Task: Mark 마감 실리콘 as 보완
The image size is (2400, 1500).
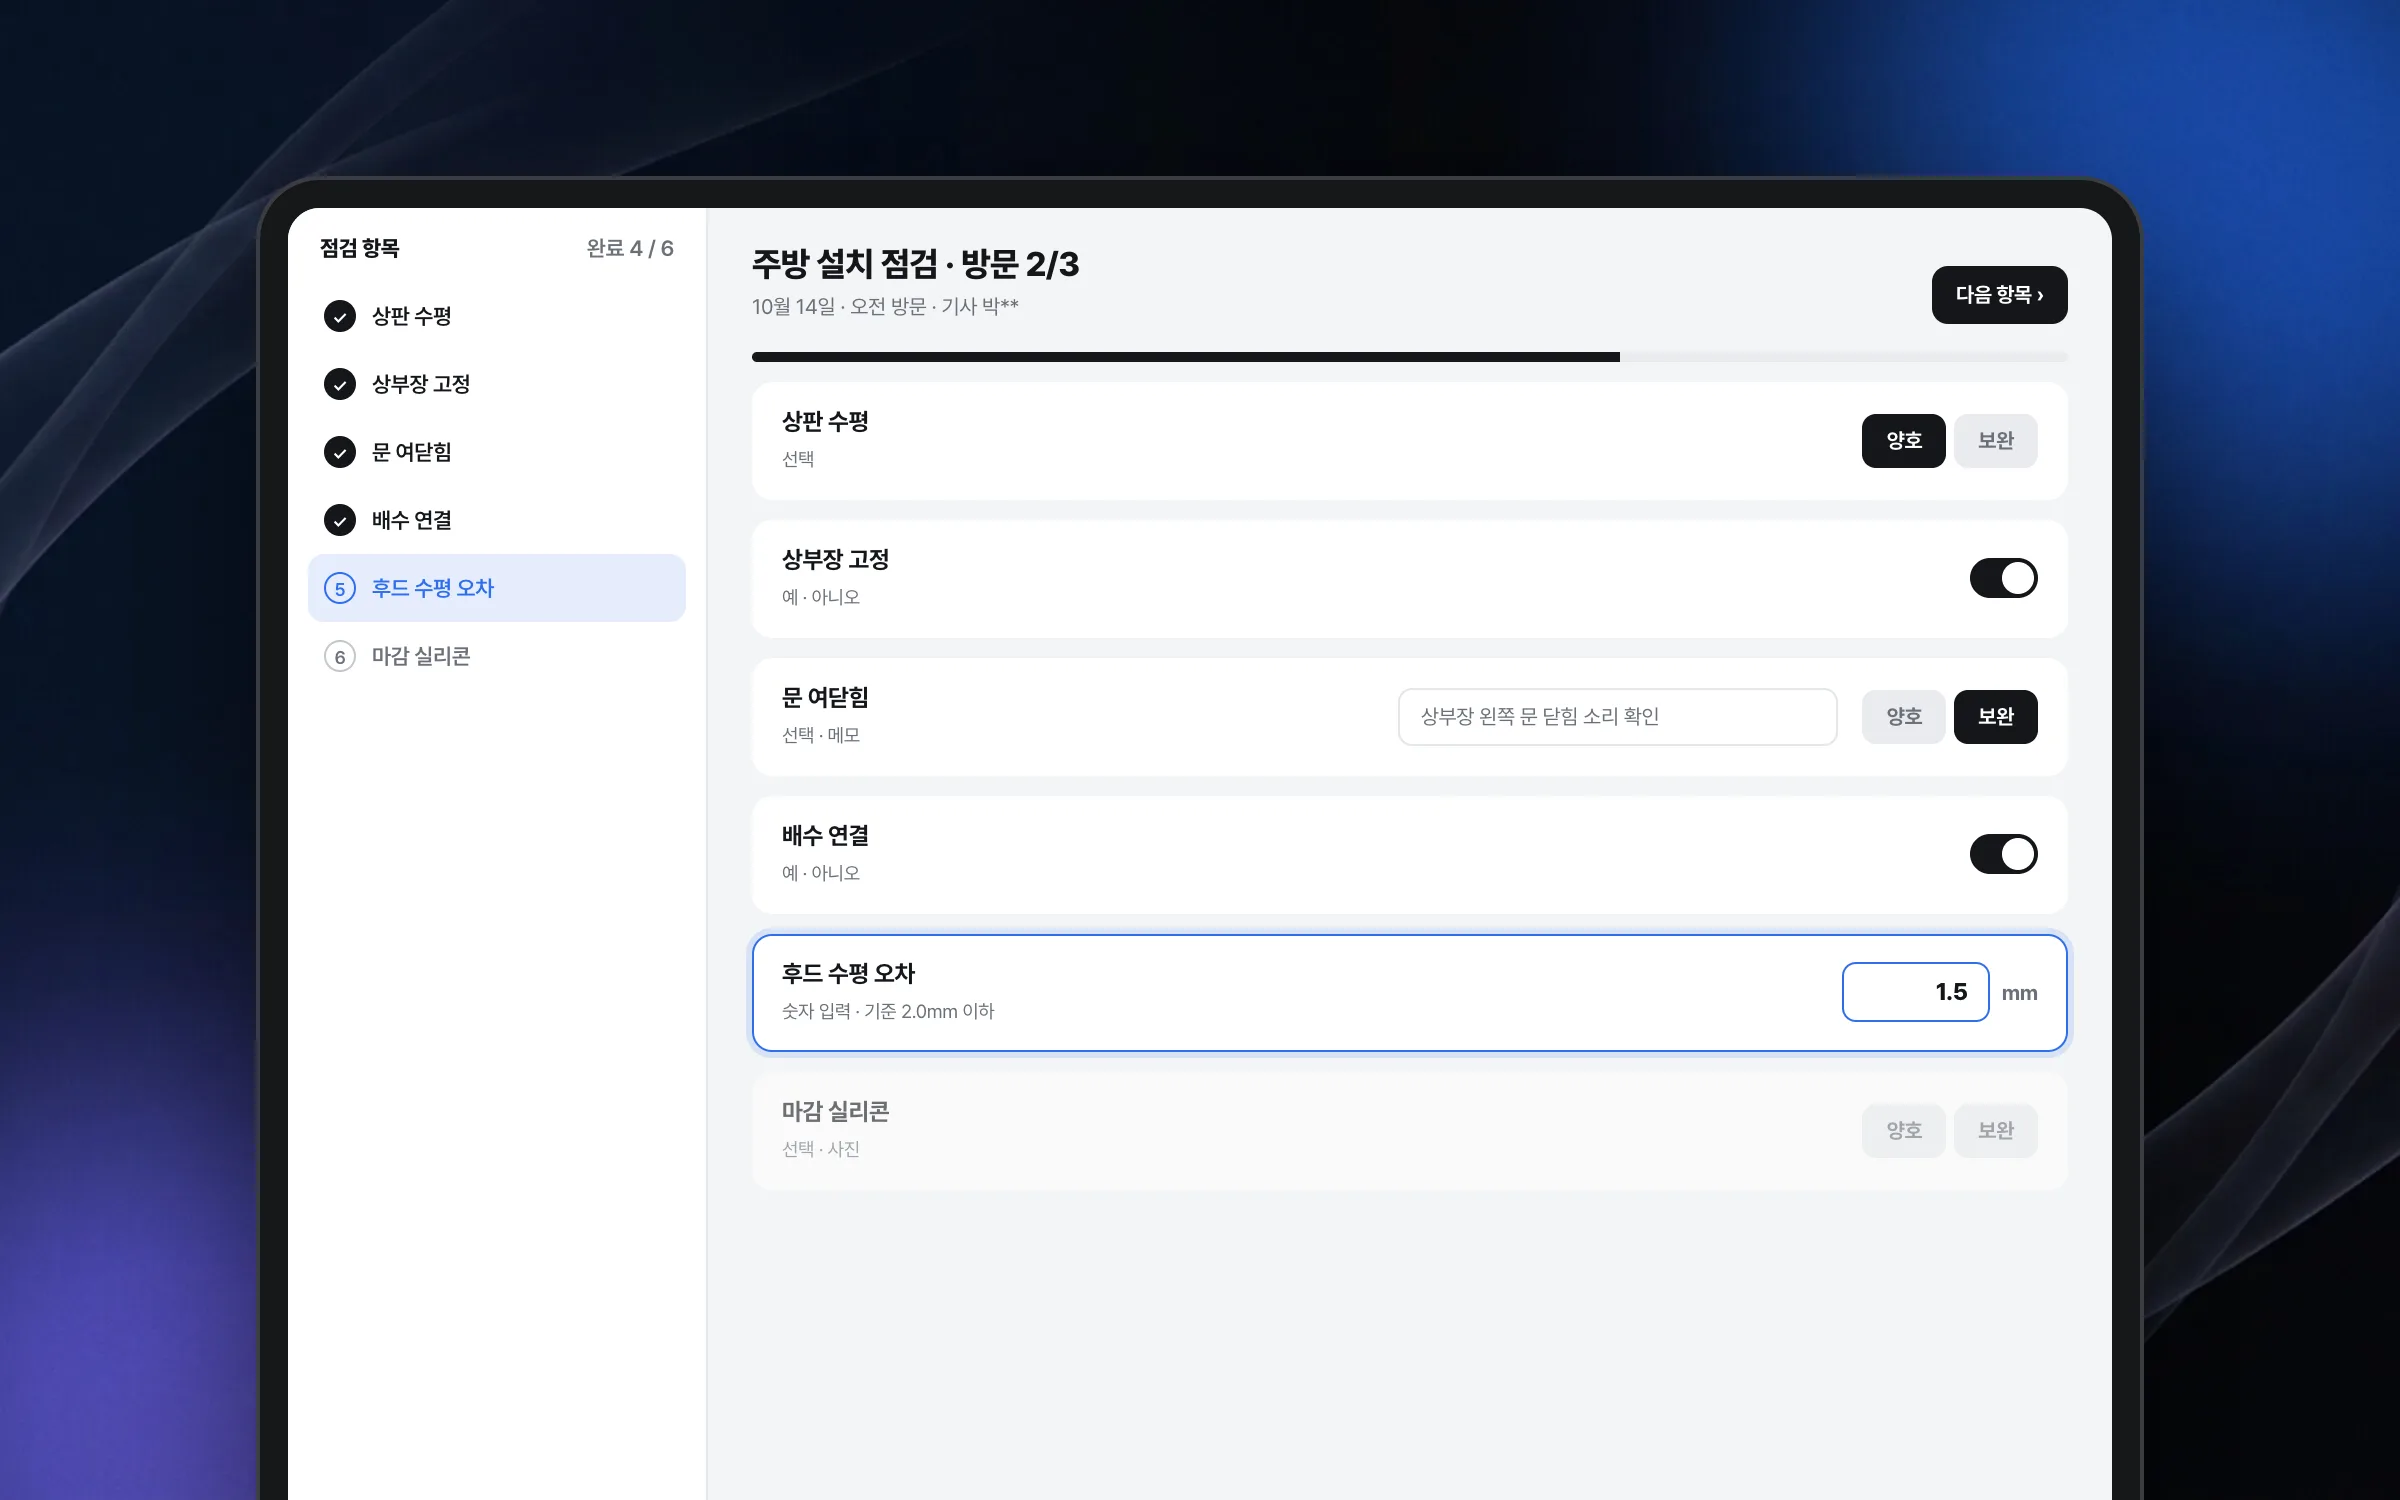Action: (1995, 1131)
